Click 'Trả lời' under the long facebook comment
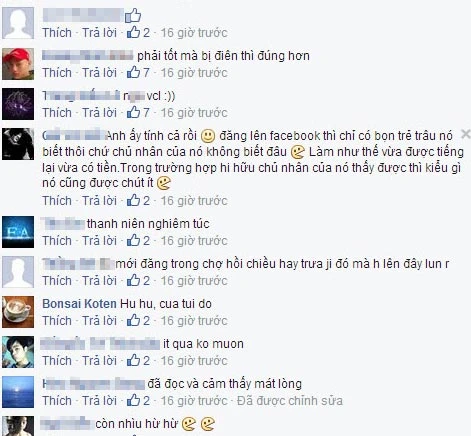471x436 pixels. 99,201
